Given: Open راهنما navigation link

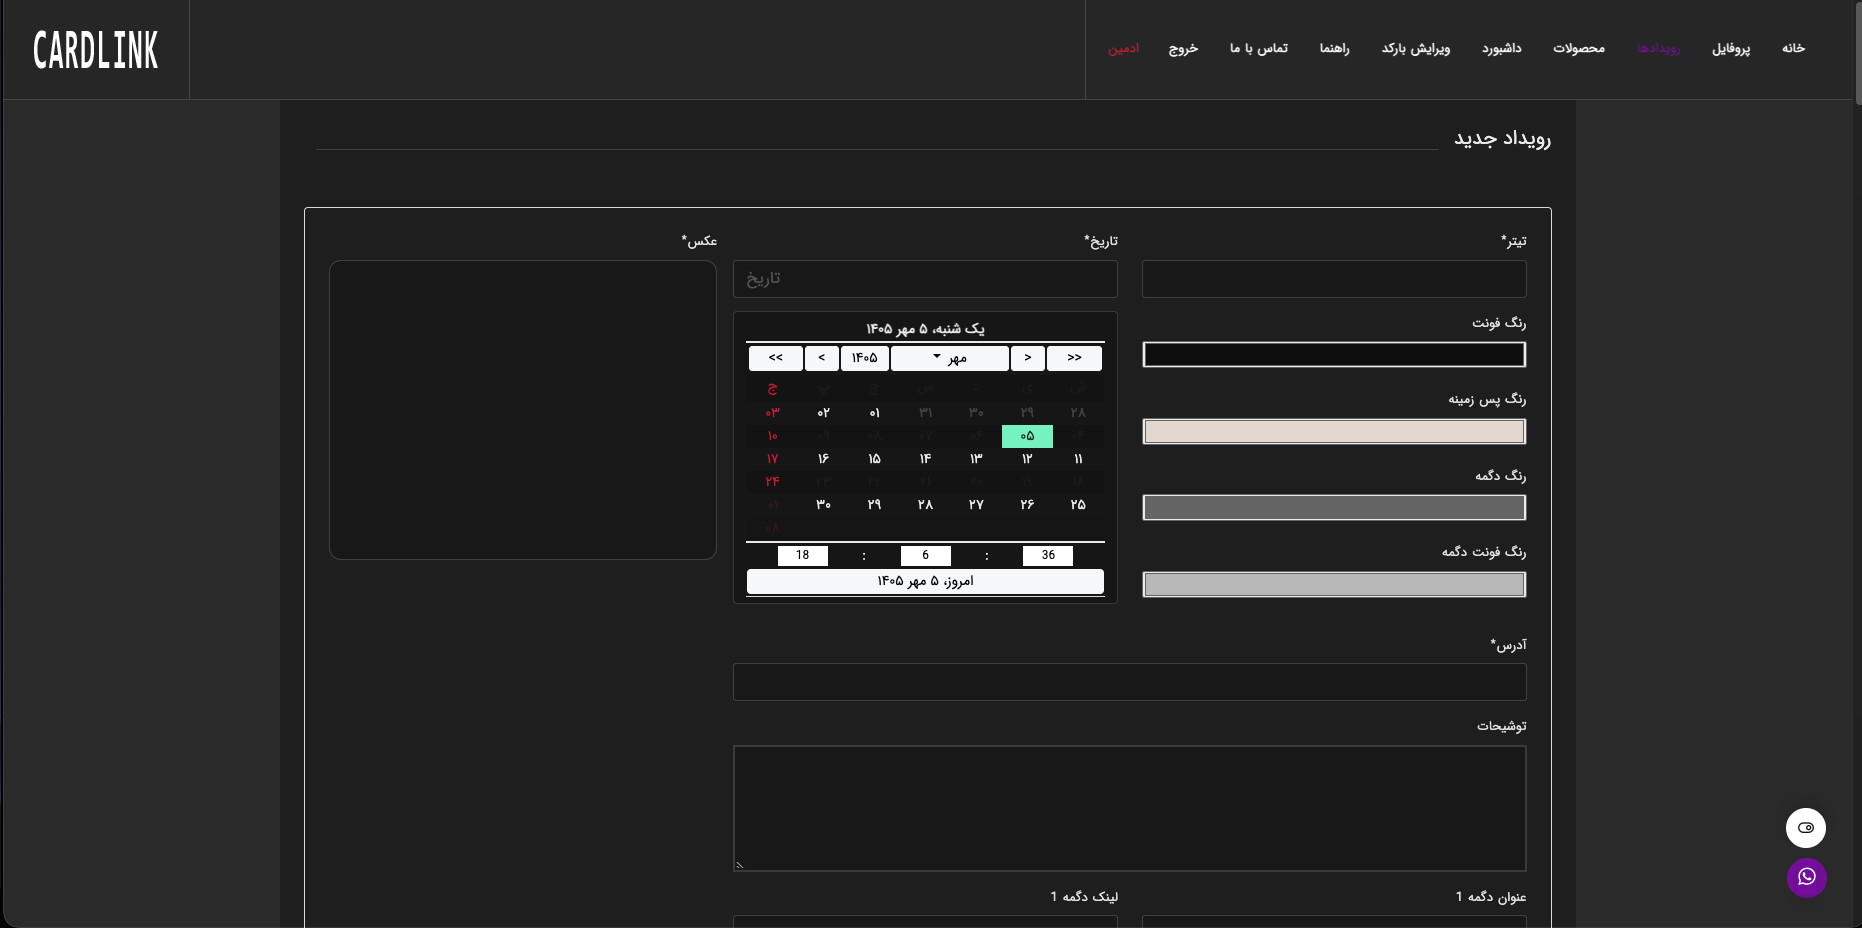Looking at the screenshot, I should tap(1334, 48).
